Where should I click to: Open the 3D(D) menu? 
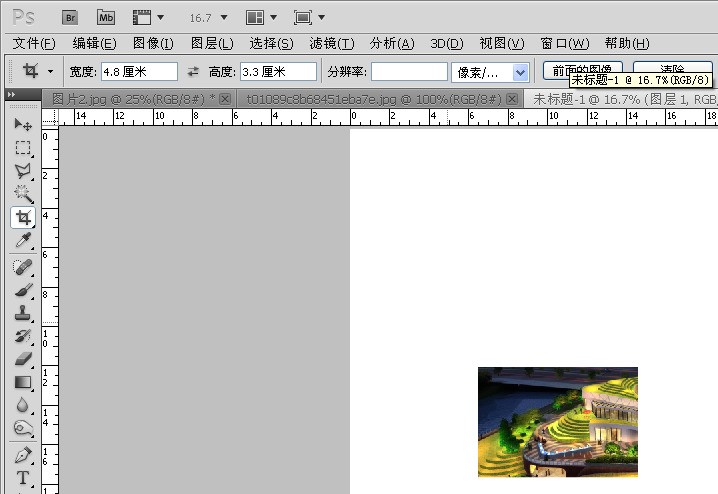click(x=446, y=43)
